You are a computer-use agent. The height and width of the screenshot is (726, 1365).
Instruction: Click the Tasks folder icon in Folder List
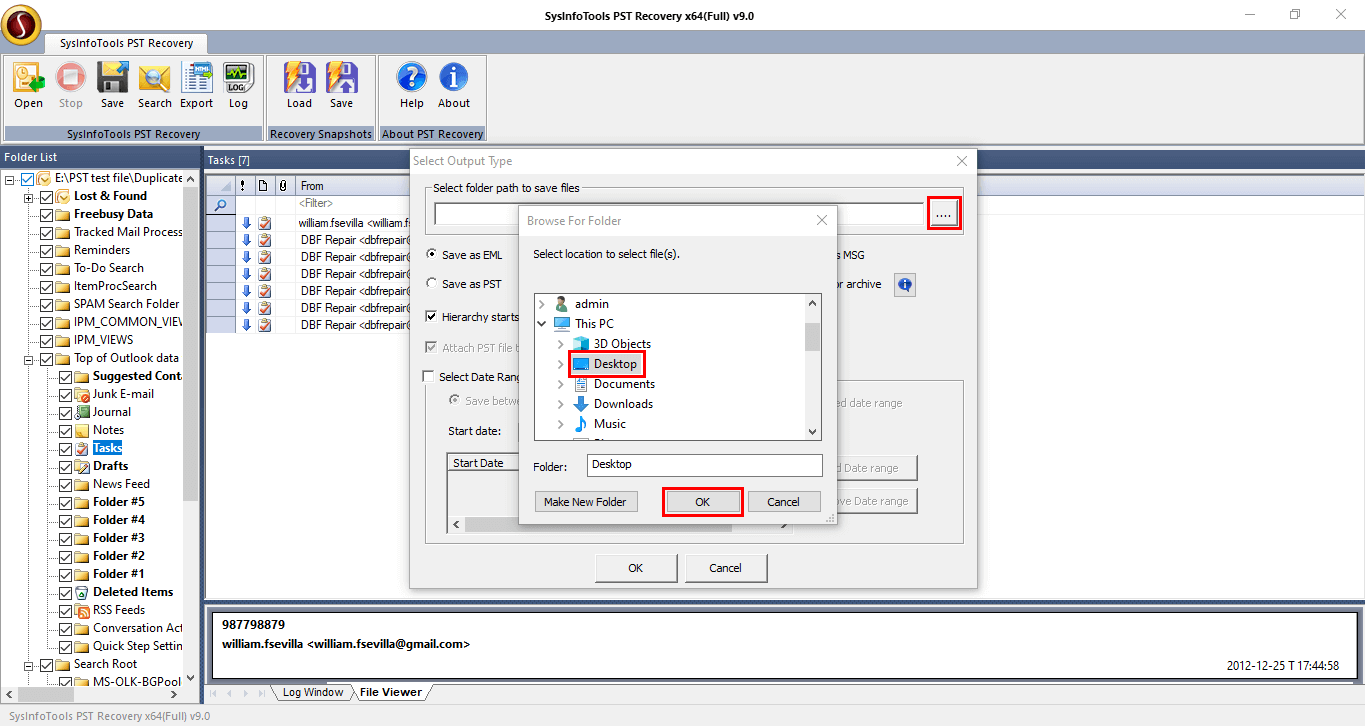[x=82, y=448]
